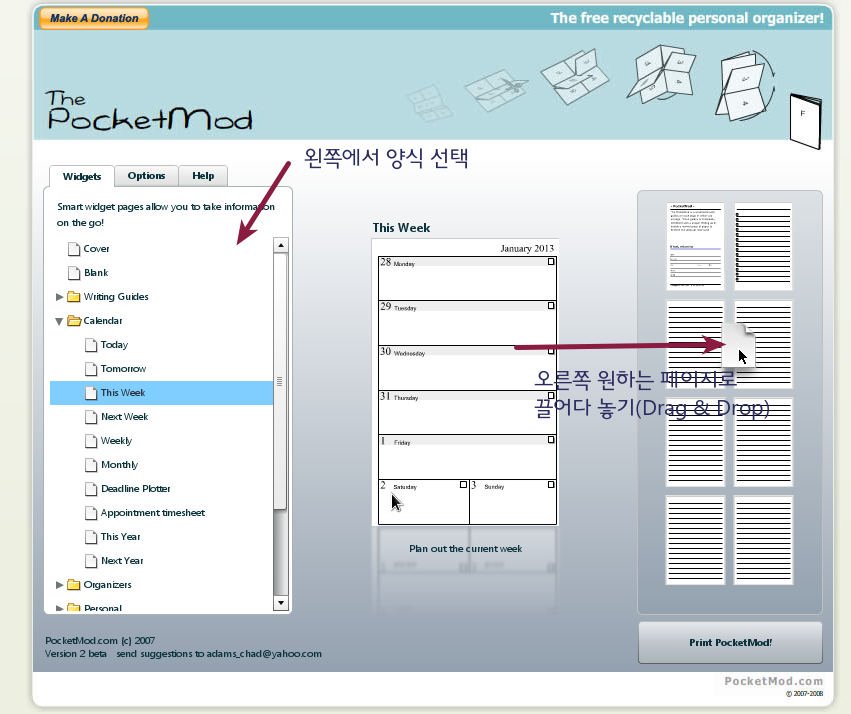
Task: Click the Make A Donation button
Action: click(x=94, y=18)
